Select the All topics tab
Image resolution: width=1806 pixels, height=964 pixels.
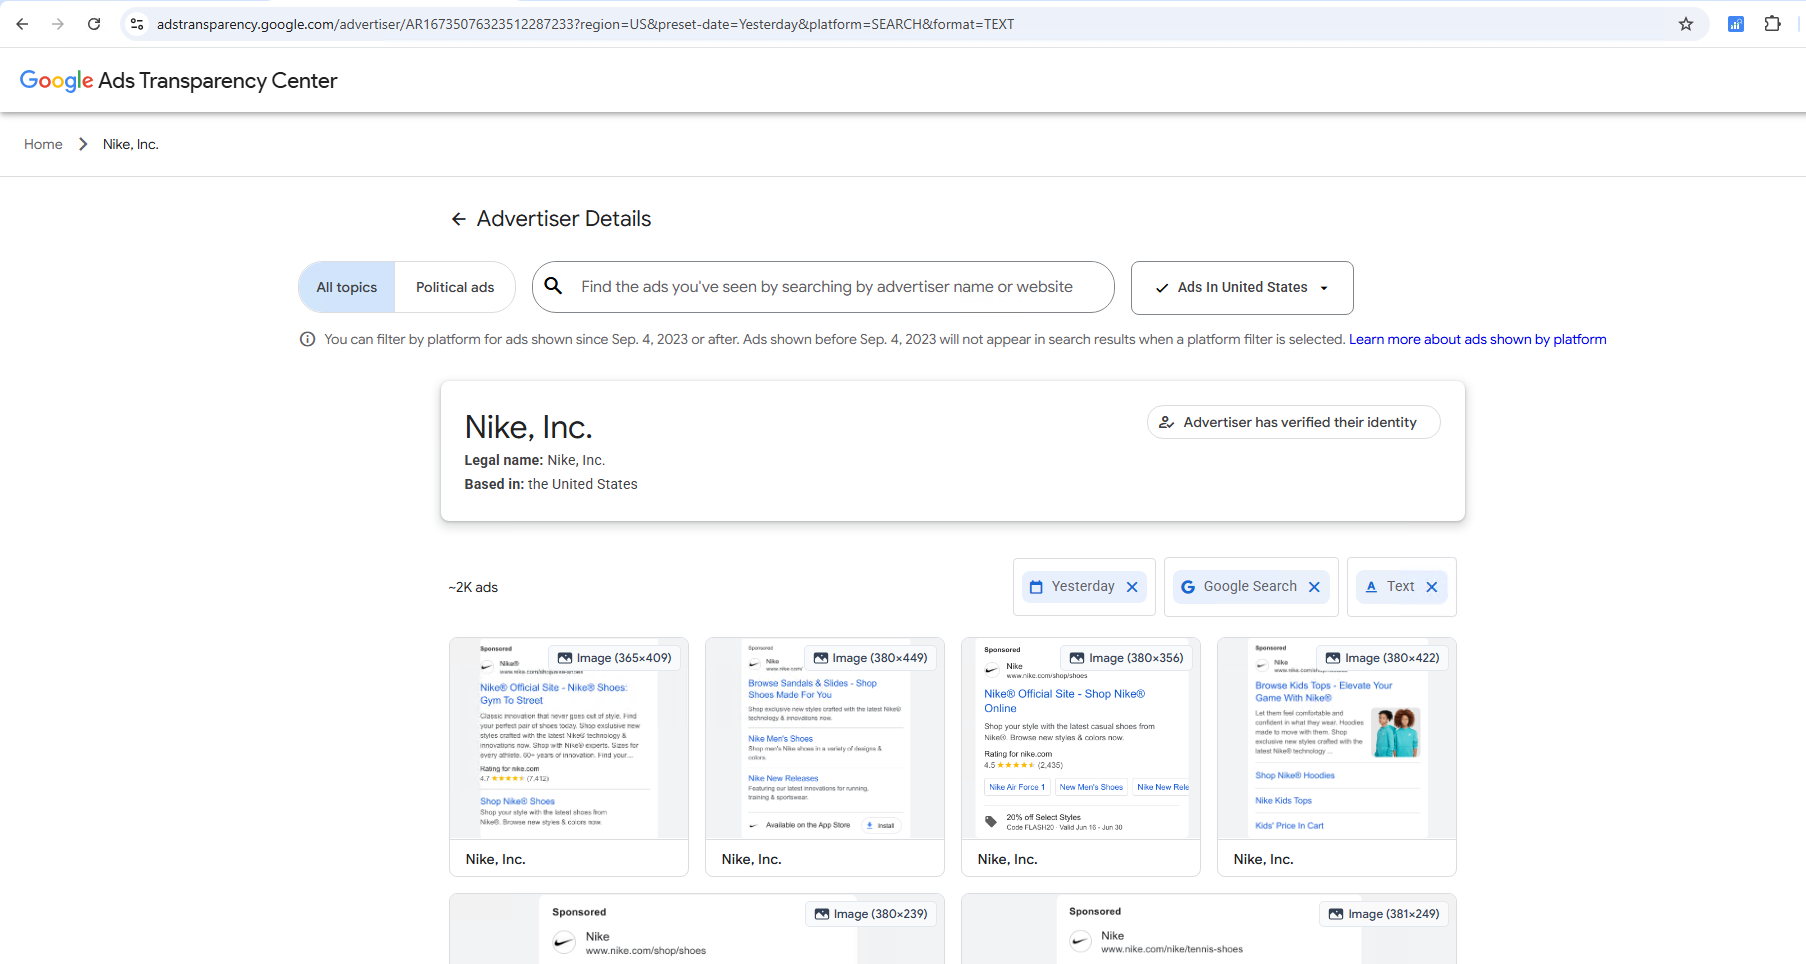coord(346,287)
